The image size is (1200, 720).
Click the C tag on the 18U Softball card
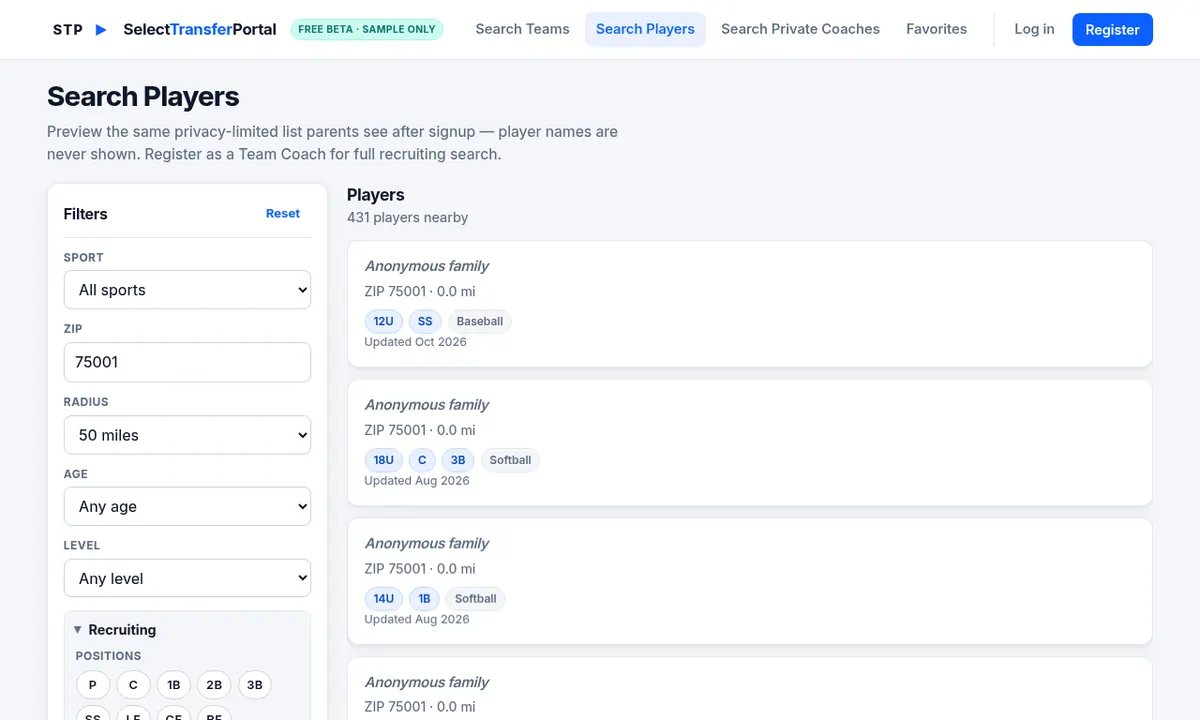pos(422,460)
